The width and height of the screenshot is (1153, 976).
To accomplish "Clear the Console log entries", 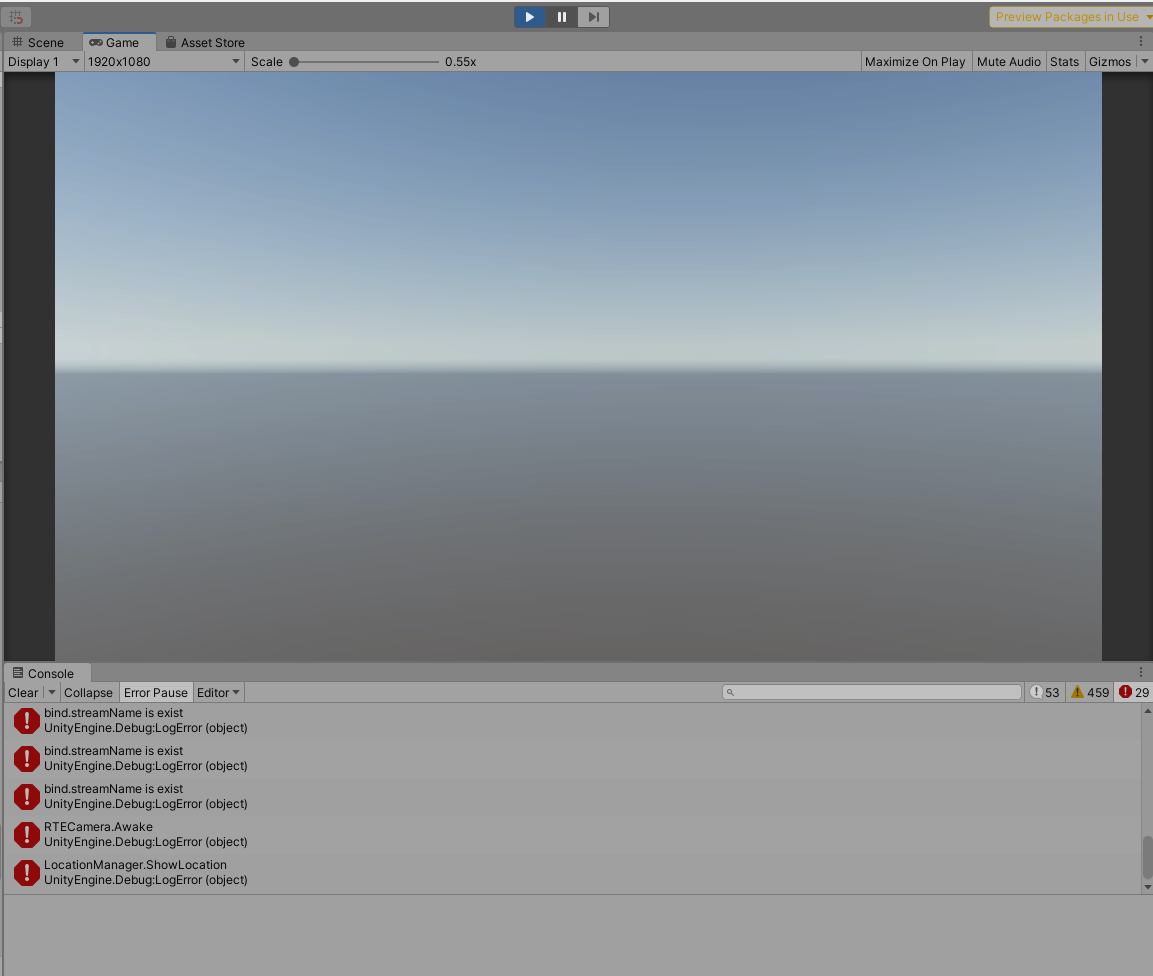I will pos(21,691).
